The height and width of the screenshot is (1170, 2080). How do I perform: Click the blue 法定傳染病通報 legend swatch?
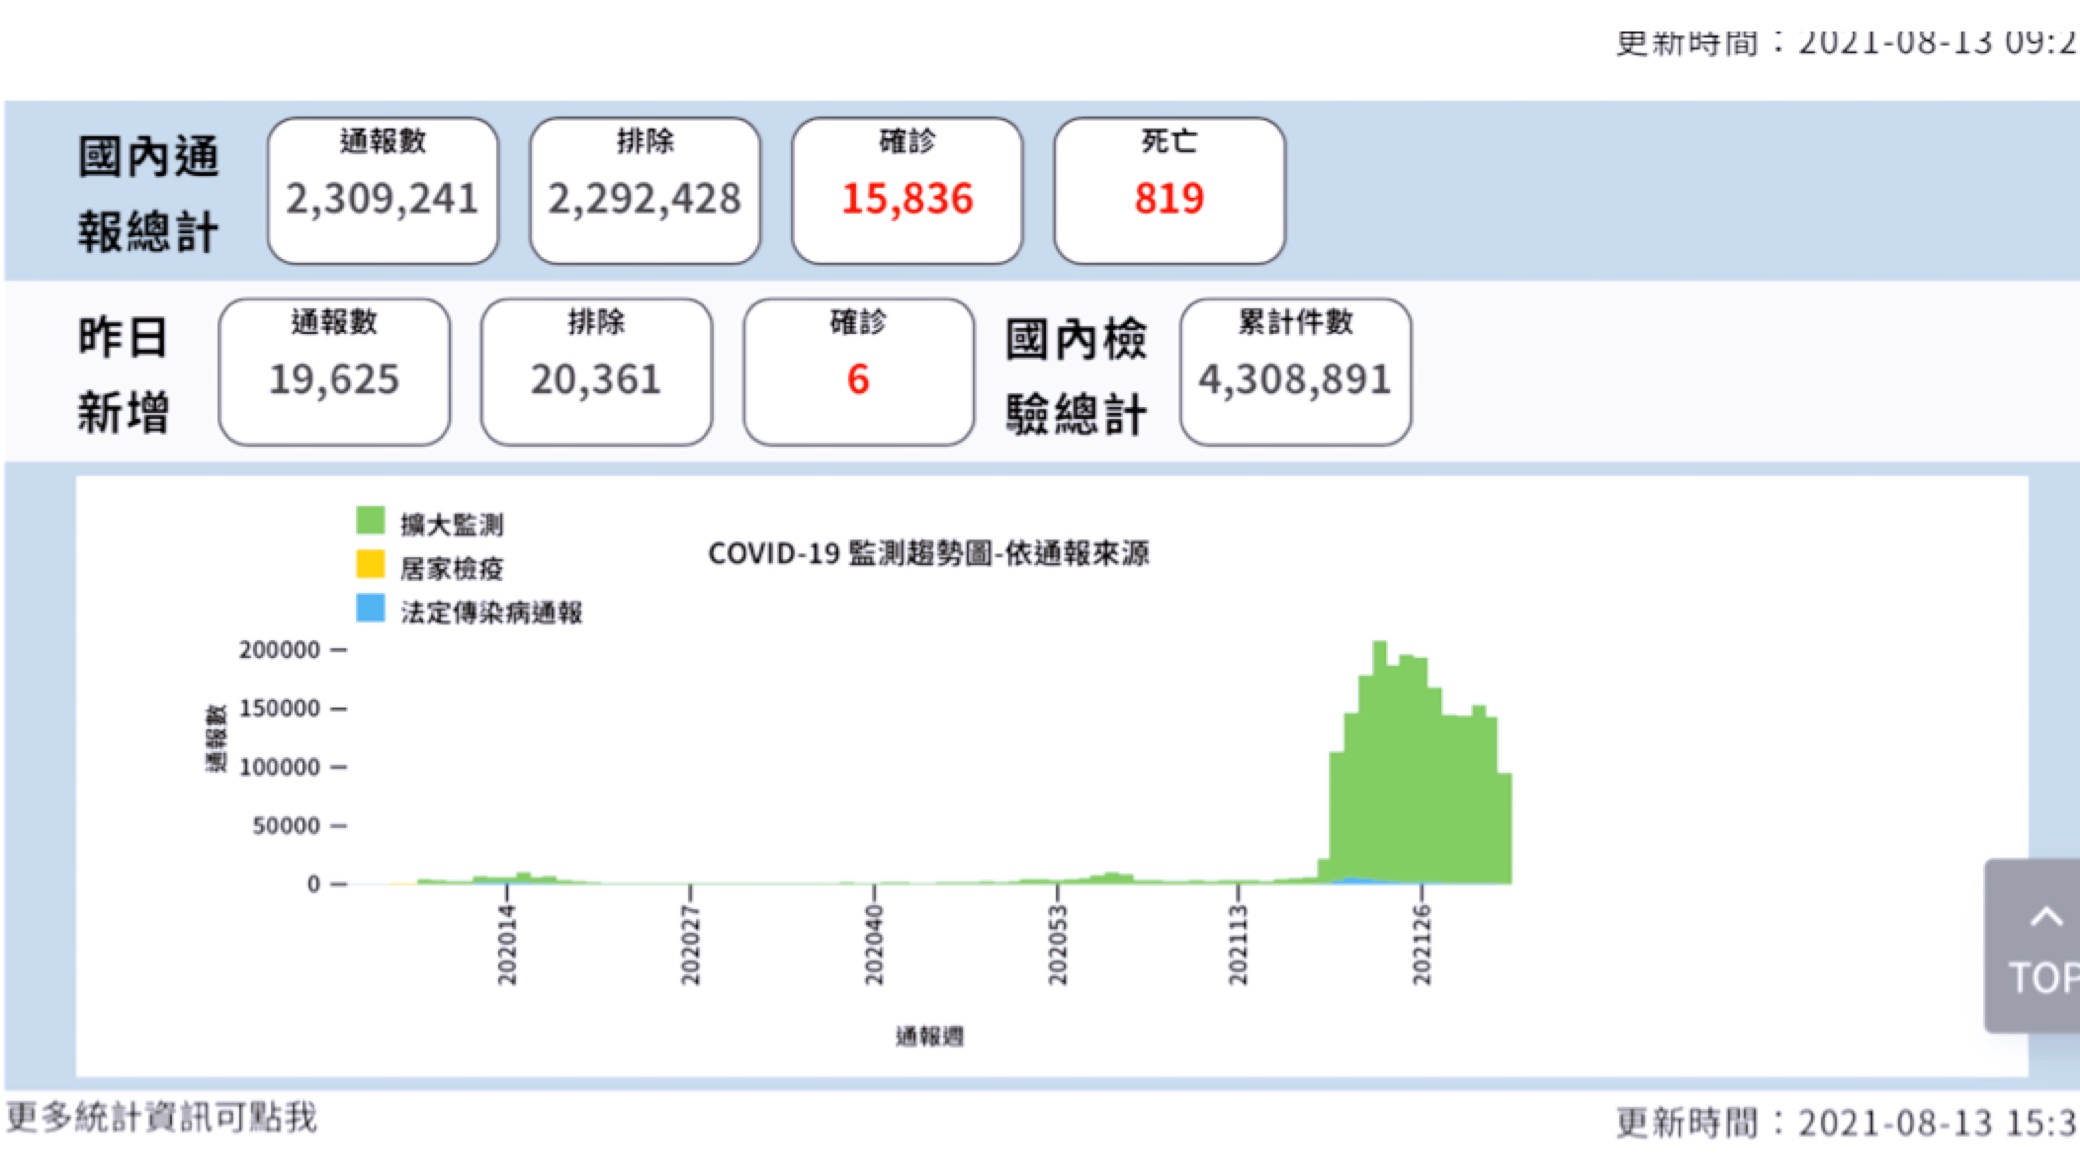[371, 608]
